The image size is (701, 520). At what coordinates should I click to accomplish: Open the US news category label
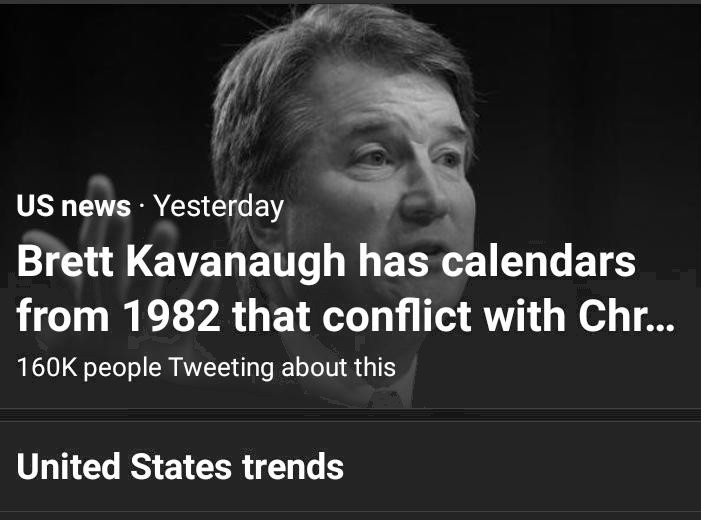coord(73,207)
